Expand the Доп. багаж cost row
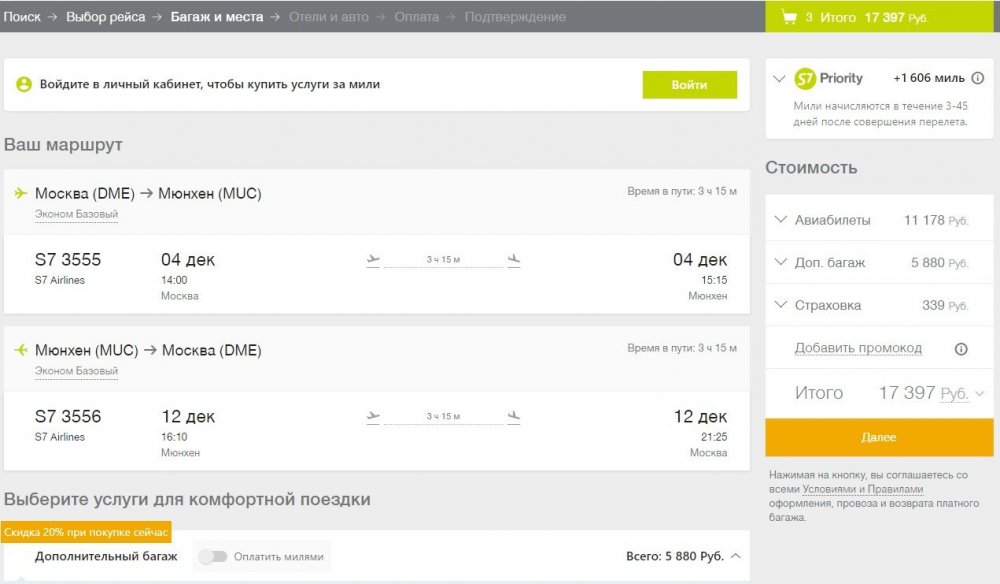The width and height of the screenshot is (1000, 584). [780, 261]
